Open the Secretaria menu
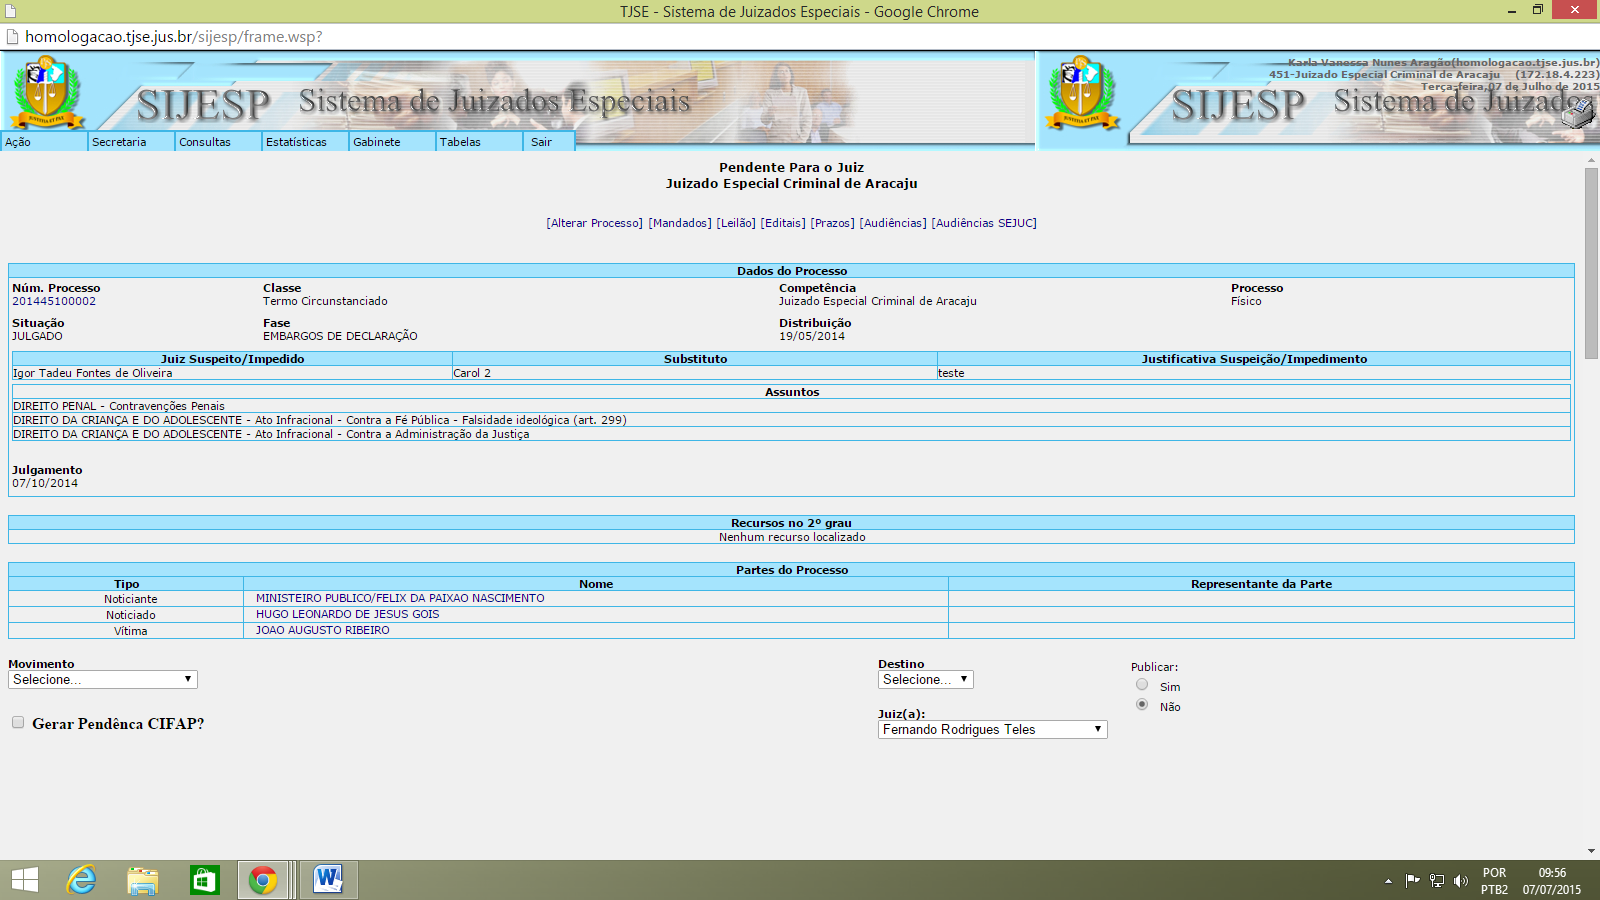Viewport: 1600px width, 900px height. pyautogui.click(x=119, y=142)
